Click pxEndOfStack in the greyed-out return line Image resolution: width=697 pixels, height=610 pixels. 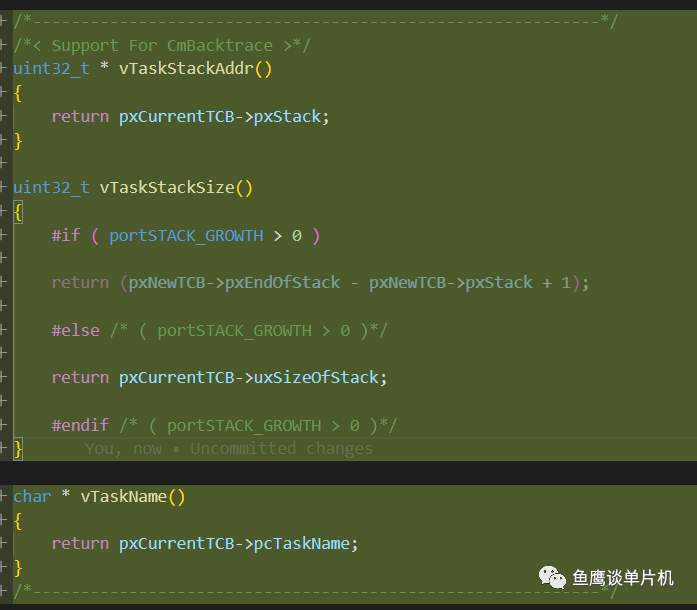point(283,283)
